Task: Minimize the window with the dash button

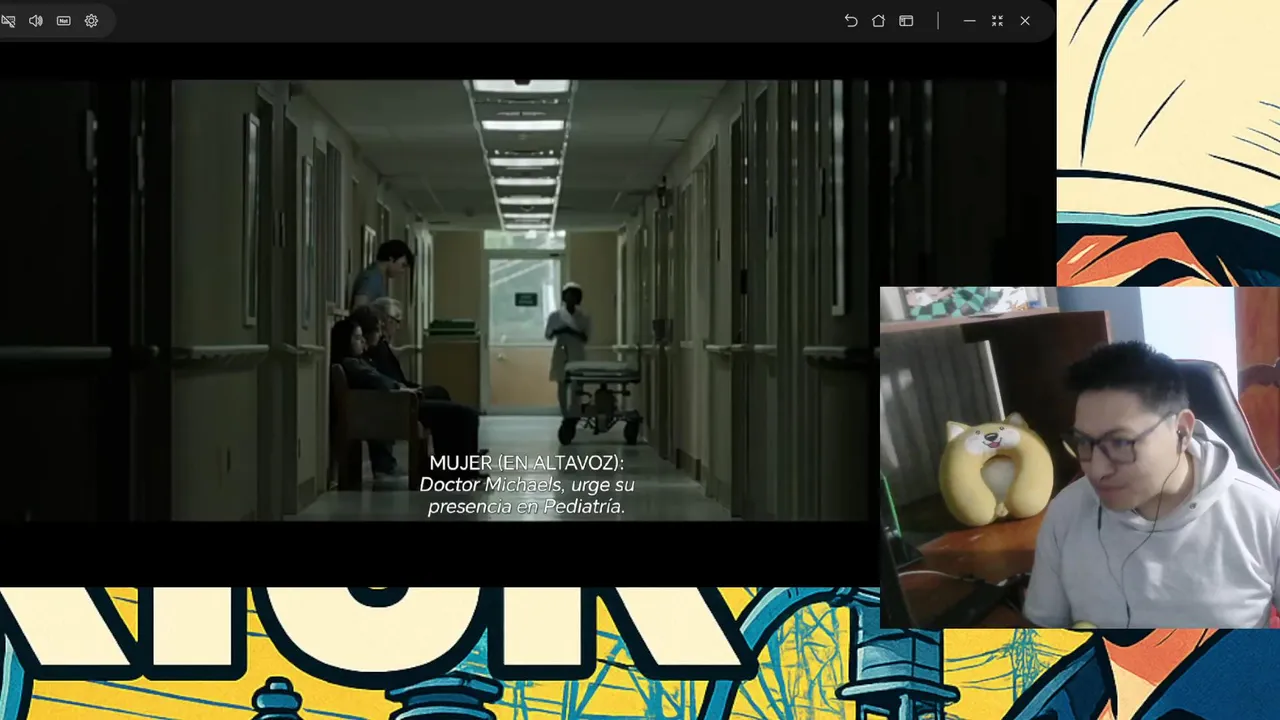Action: pos(969,21)
